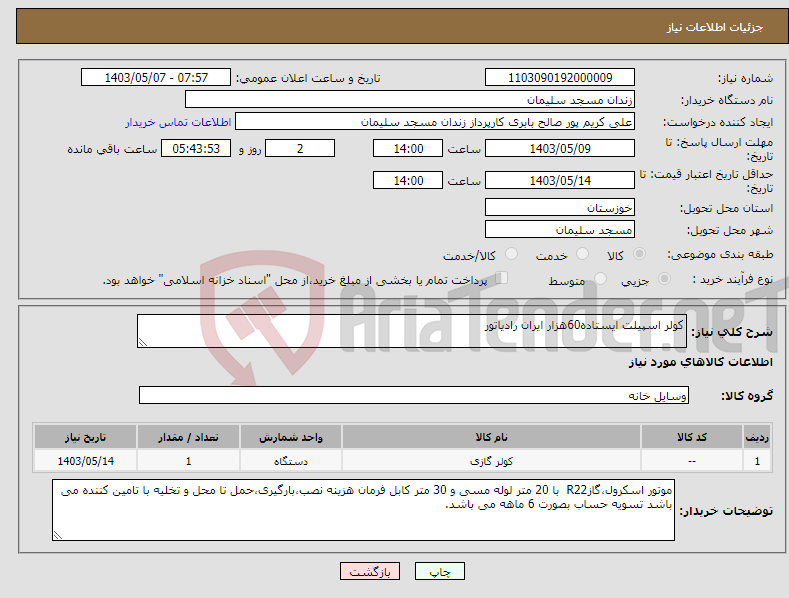The image size is (789, 598).
Task: Click the چاپ print button
Action: tap(440, 571)
